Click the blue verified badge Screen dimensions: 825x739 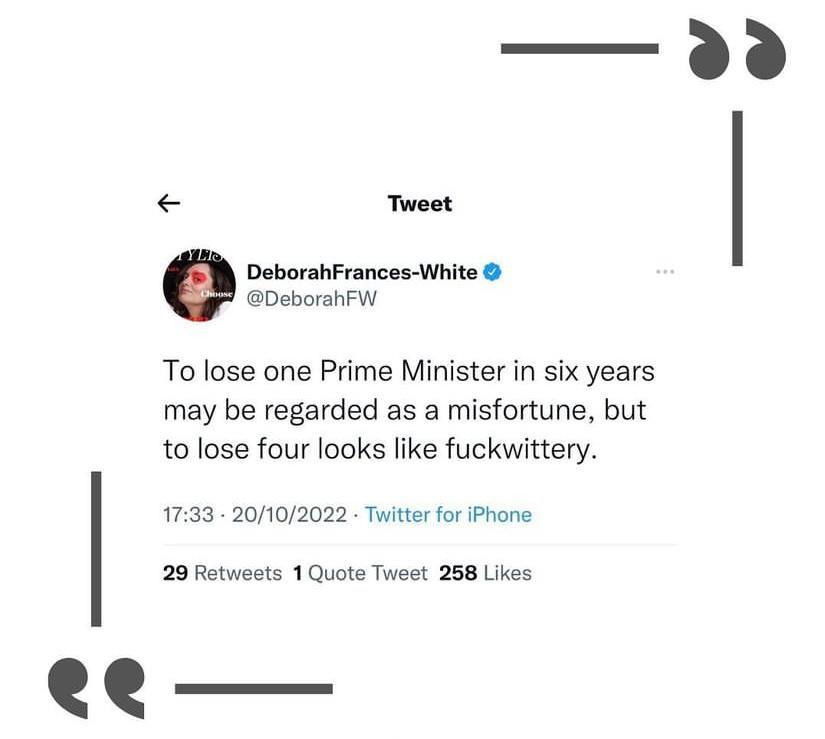pos(492,272)
